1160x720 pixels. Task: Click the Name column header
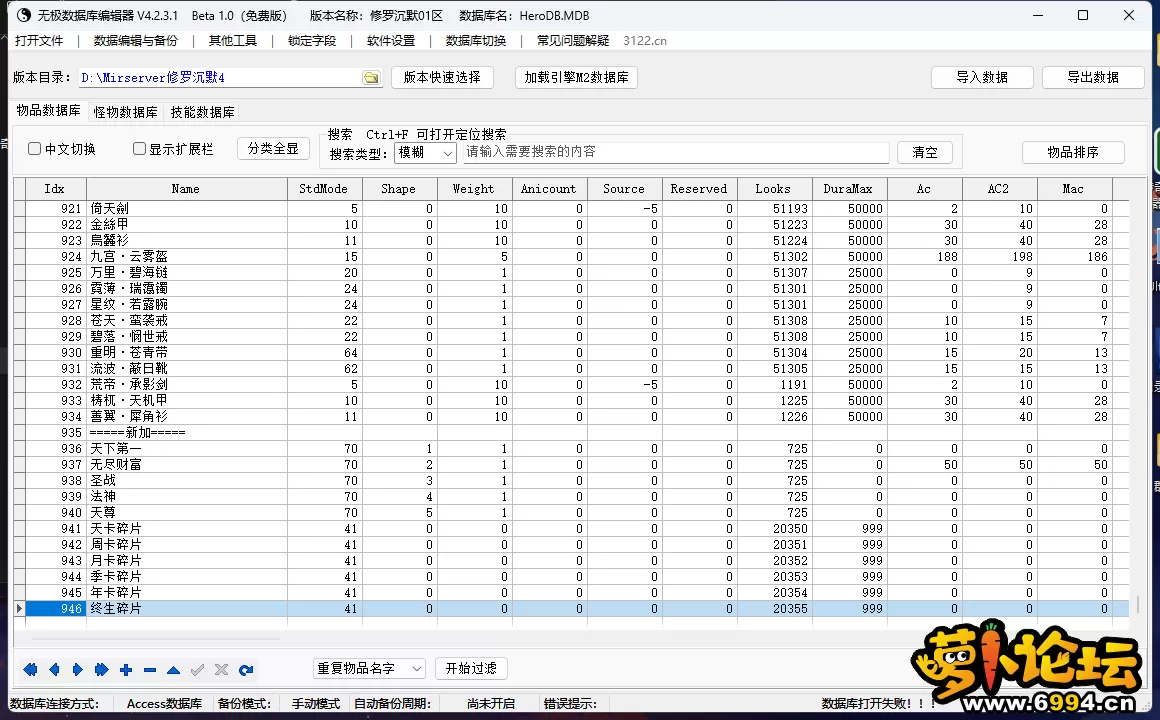tap(186, 189)
